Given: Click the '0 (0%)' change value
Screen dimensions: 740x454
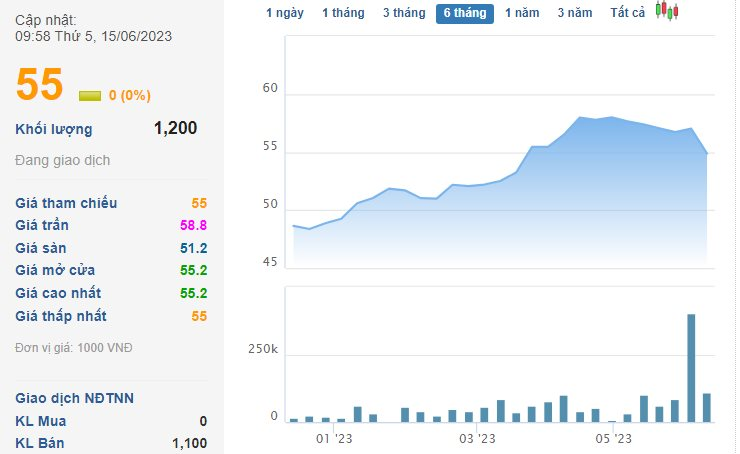Looking at the screenshot, I should pyautogui.click(x=129, y=95).
